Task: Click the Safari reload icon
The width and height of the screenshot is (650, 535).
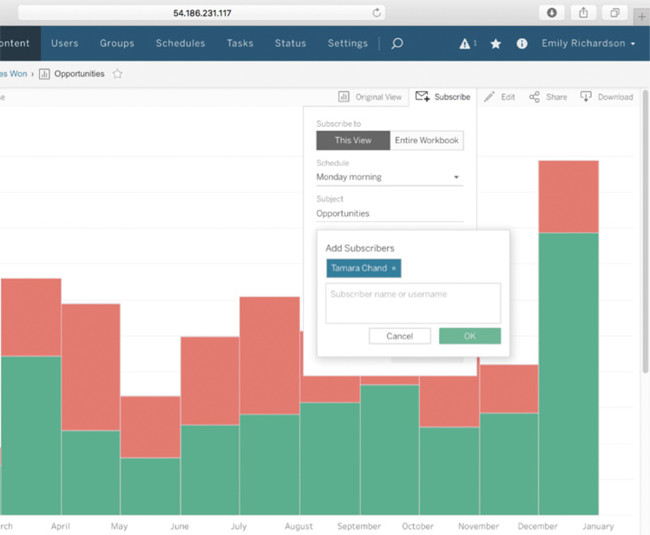Action: point(377,13)
